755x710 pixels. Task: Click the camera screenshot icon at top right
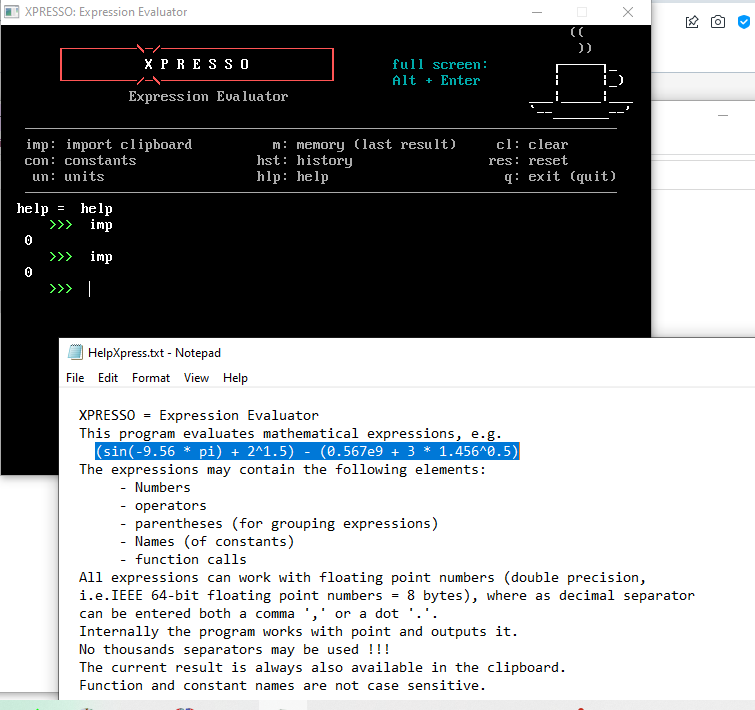pos(718,22)
